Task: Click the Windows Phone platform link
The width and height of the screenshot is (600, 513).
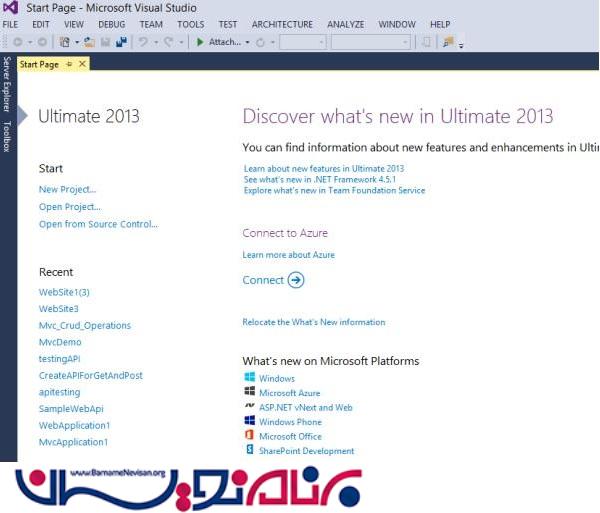Action: pyautogui.click(x=290, y=422)
